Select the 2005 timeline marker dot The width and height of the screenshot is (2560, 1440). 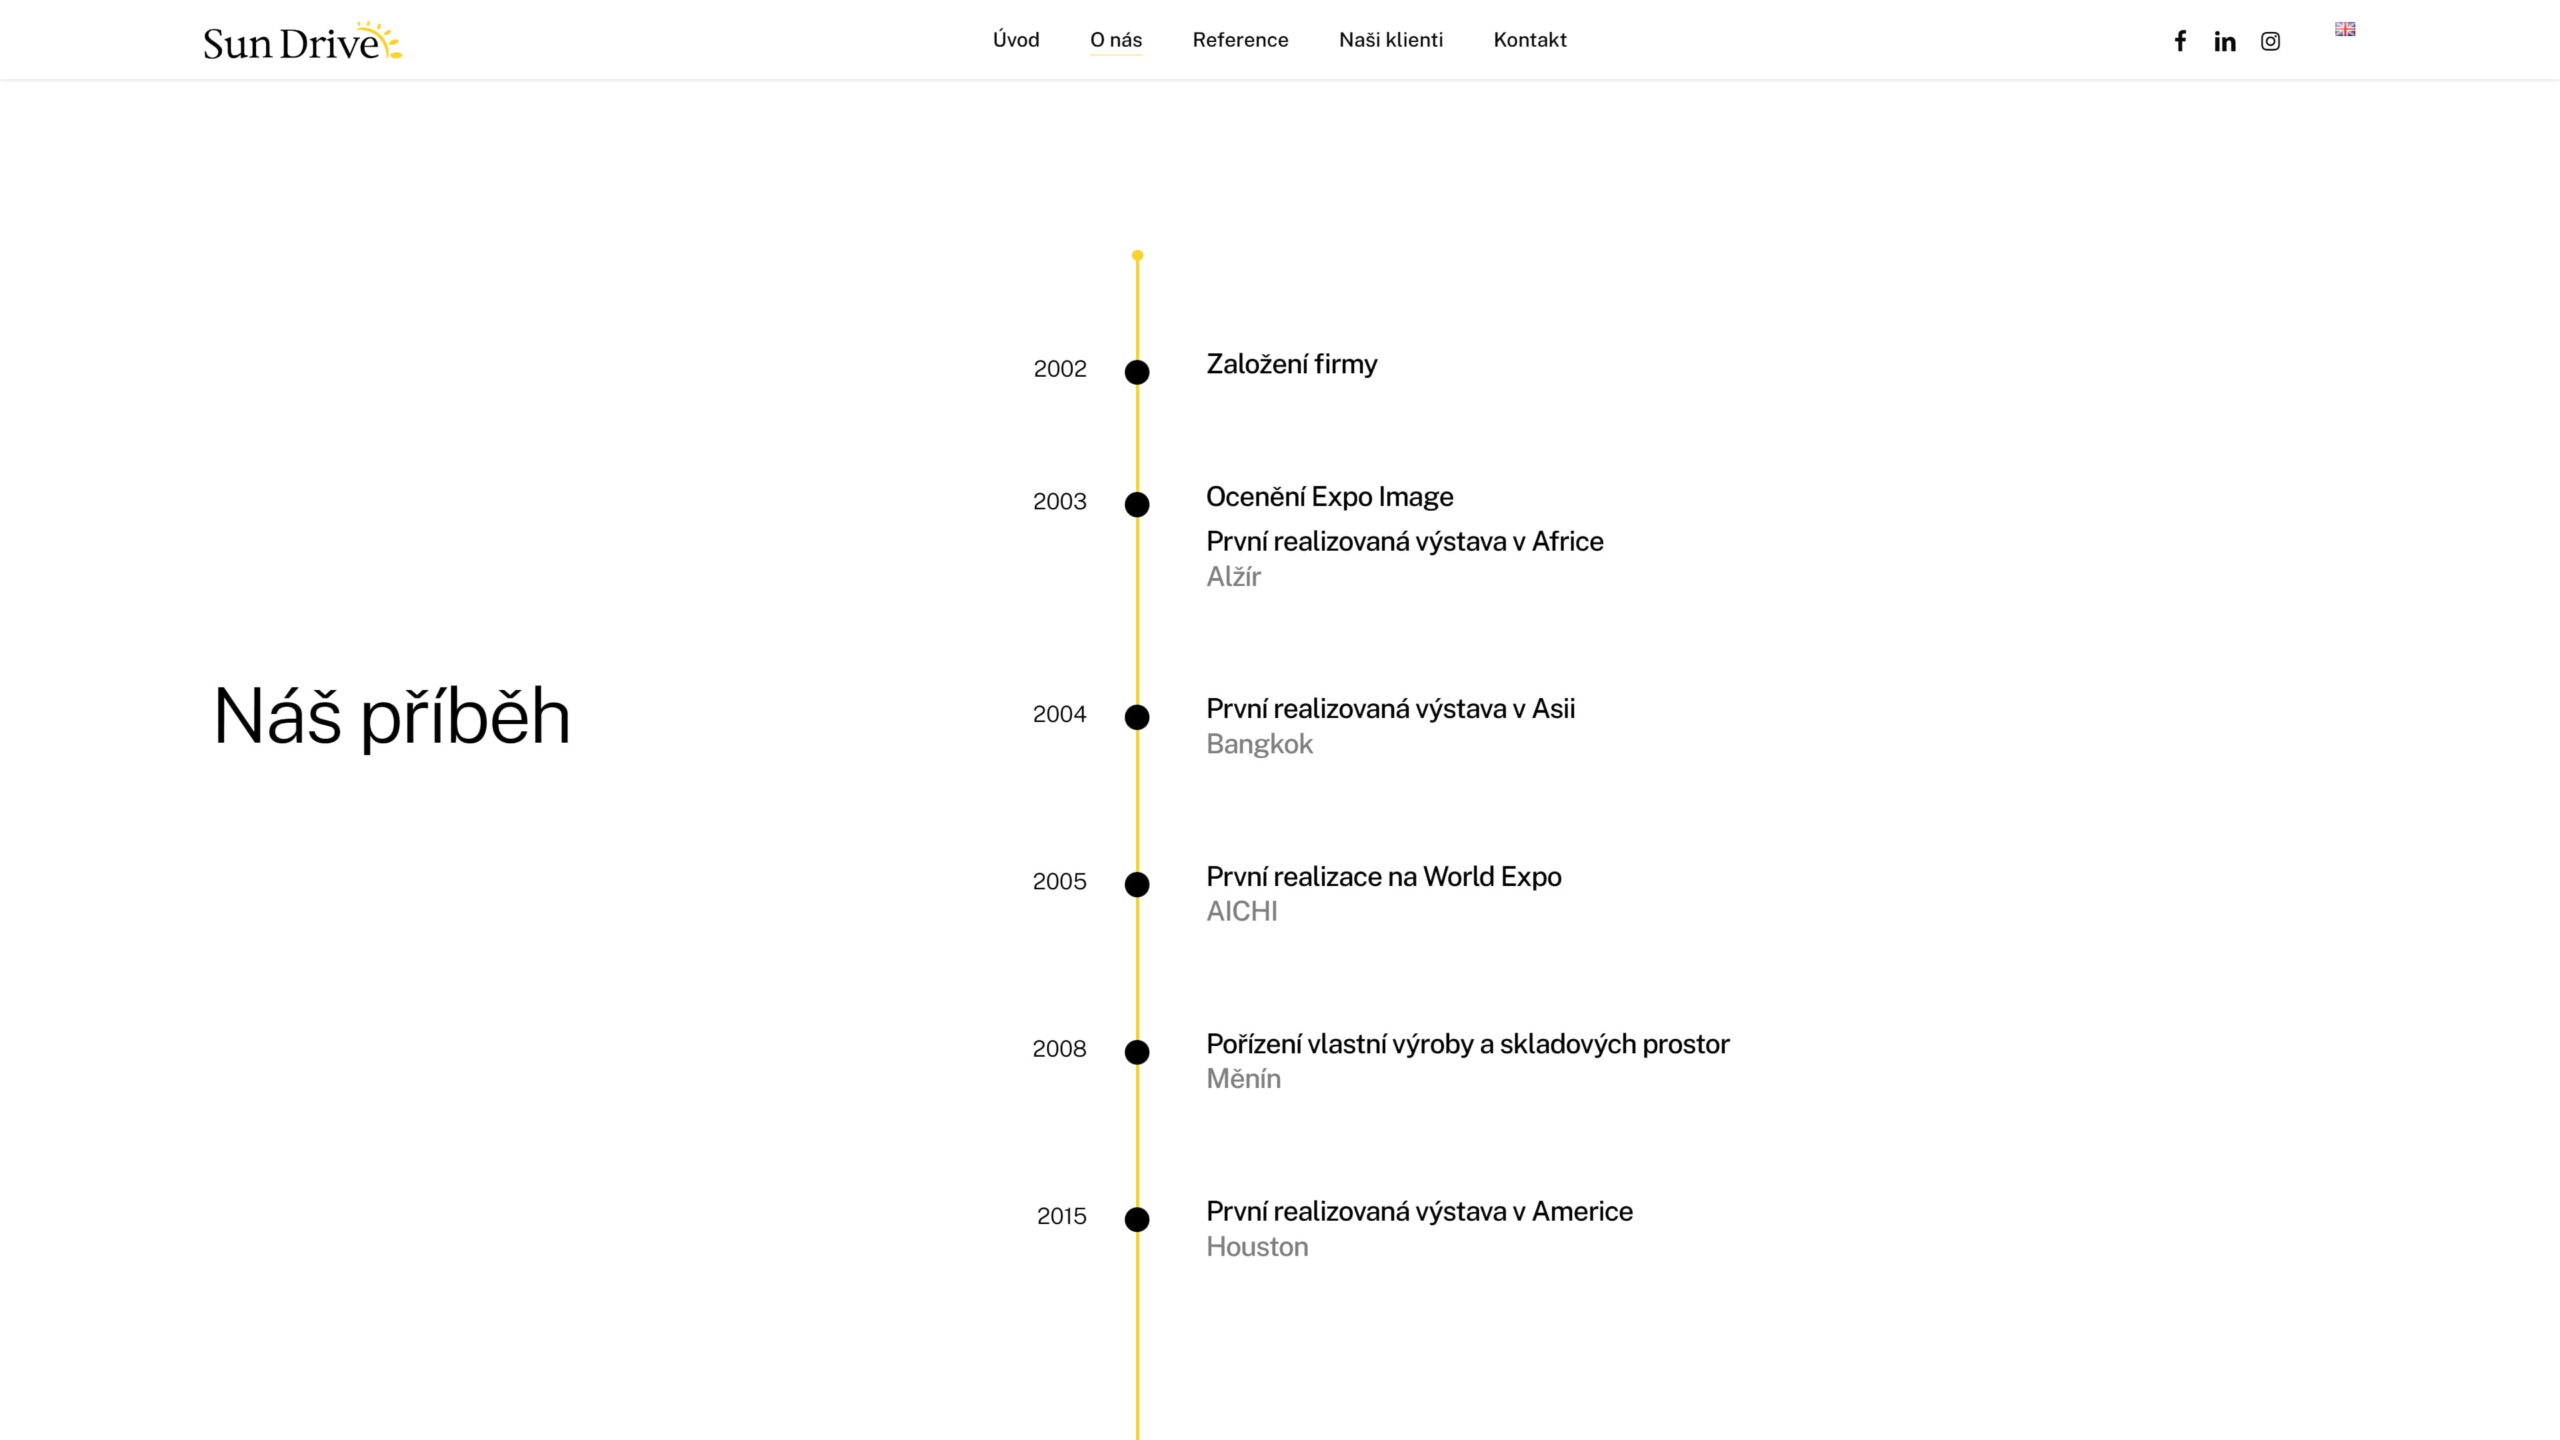click(x=1137, y=884)
